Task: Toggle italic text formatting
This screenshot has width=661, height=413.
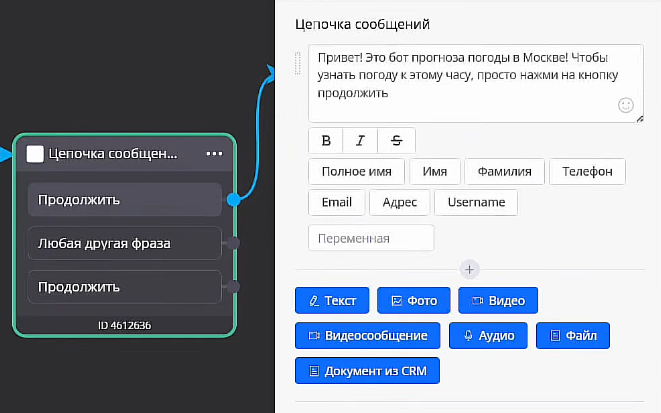Action: [x=361, y=140]
